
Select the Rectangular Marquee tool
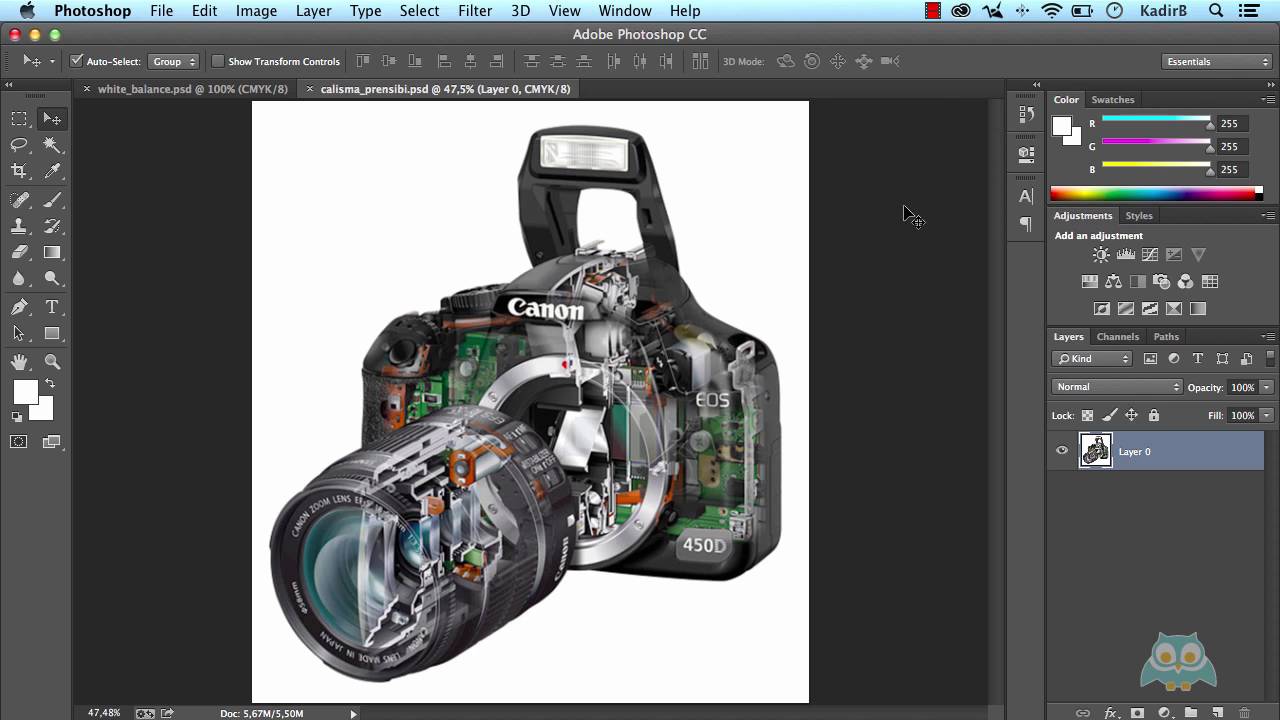pyautogui.click(x=19, y=119)
